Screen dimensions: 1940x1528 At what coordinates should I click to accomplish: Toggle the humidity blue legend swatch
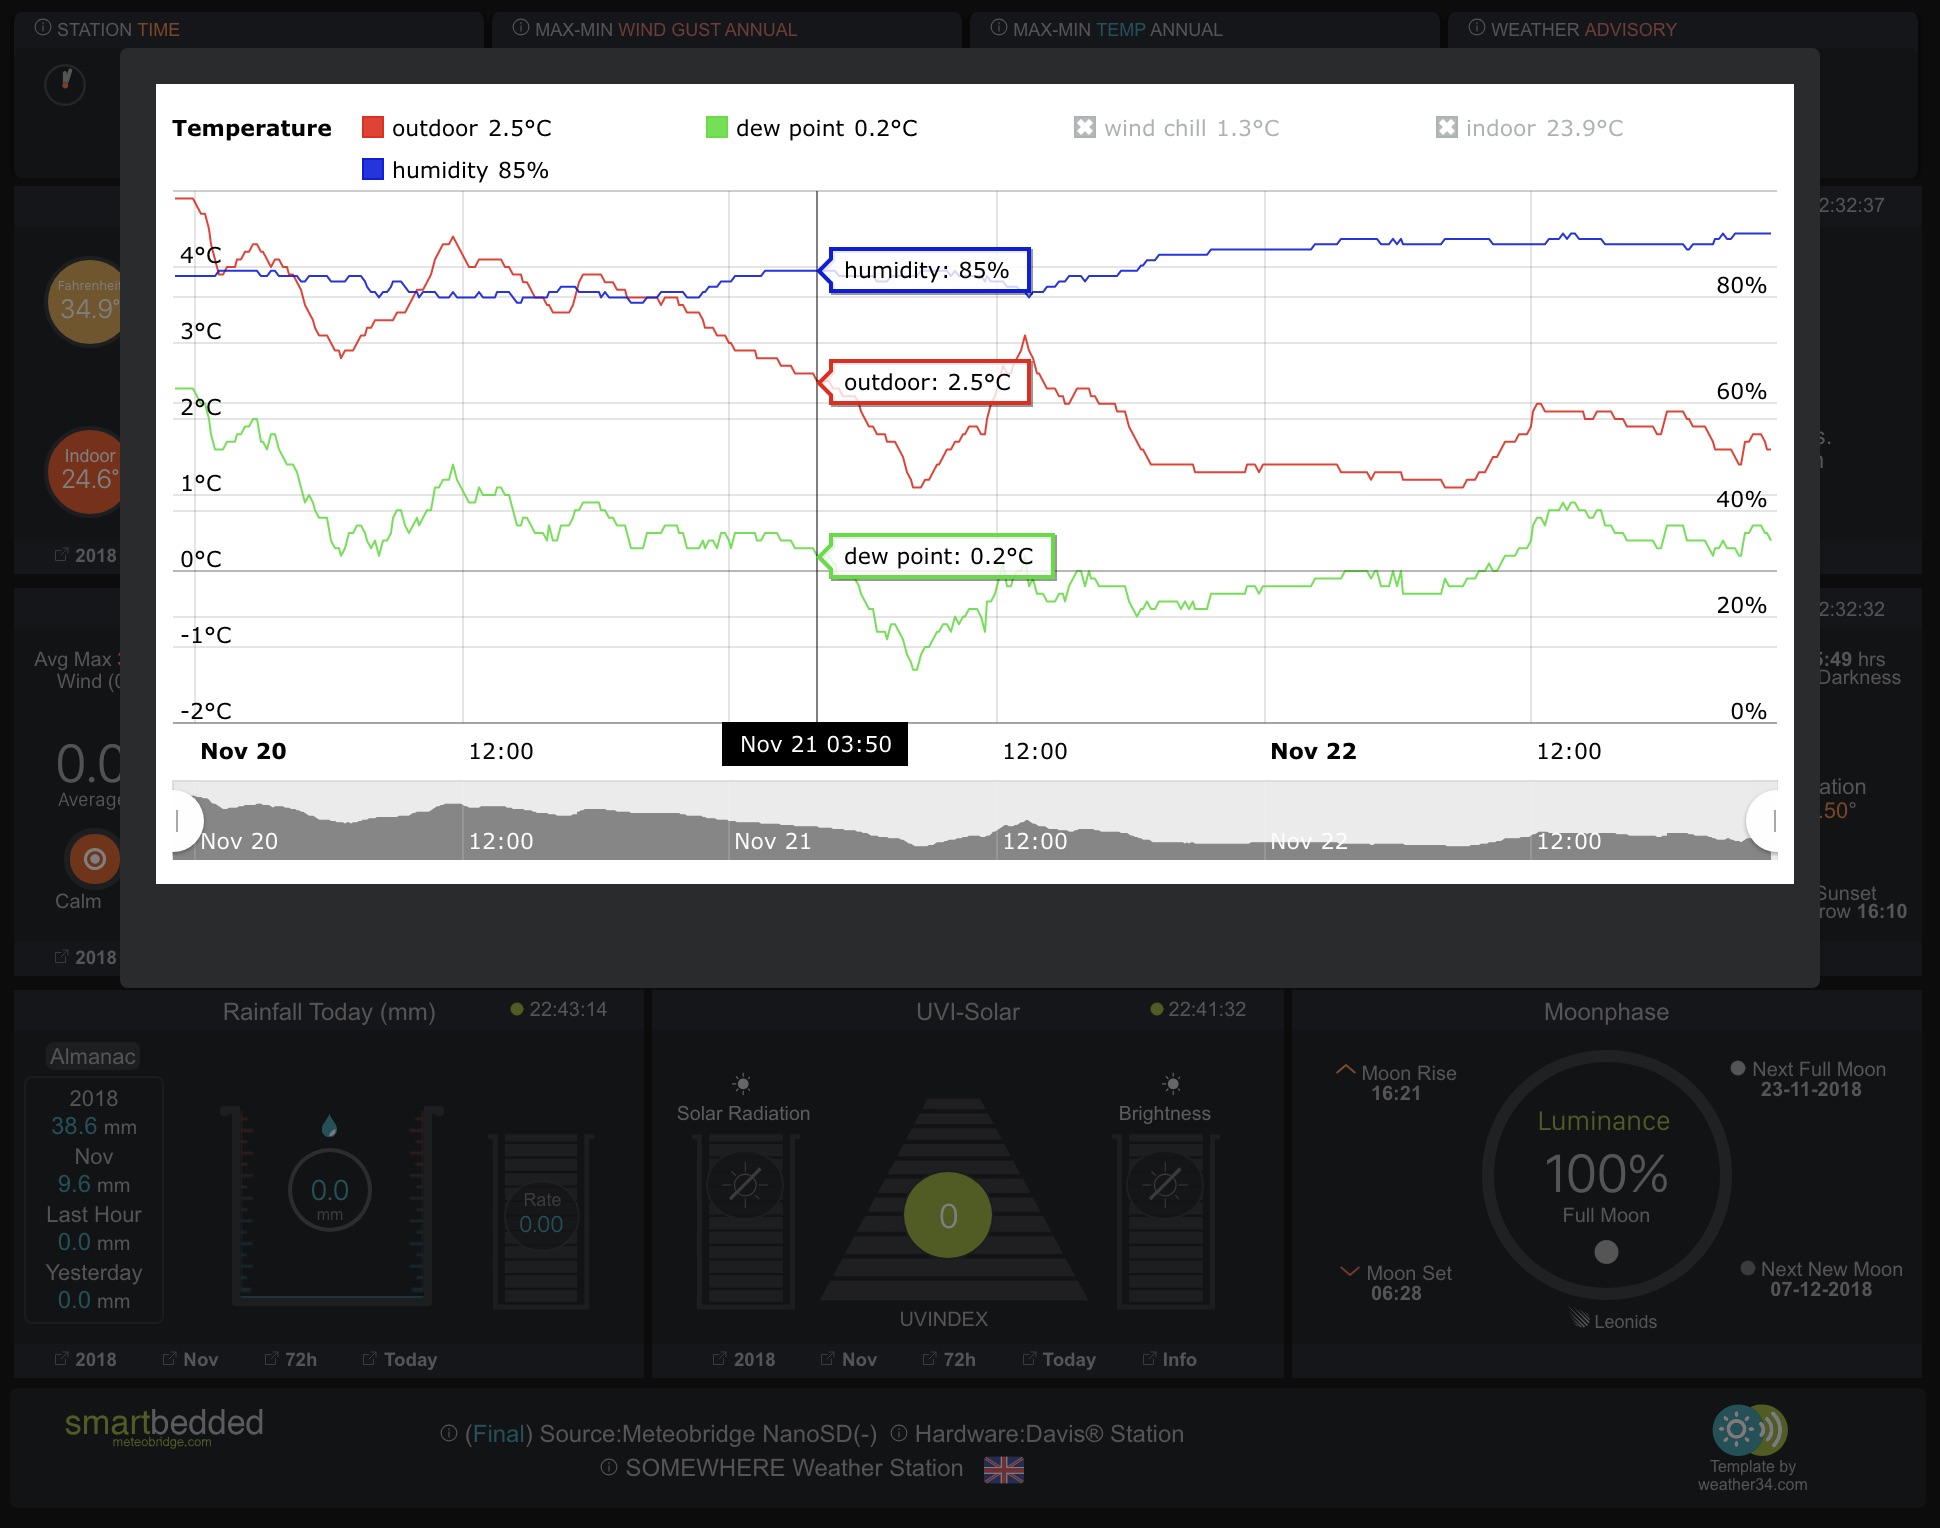point(373,170)
